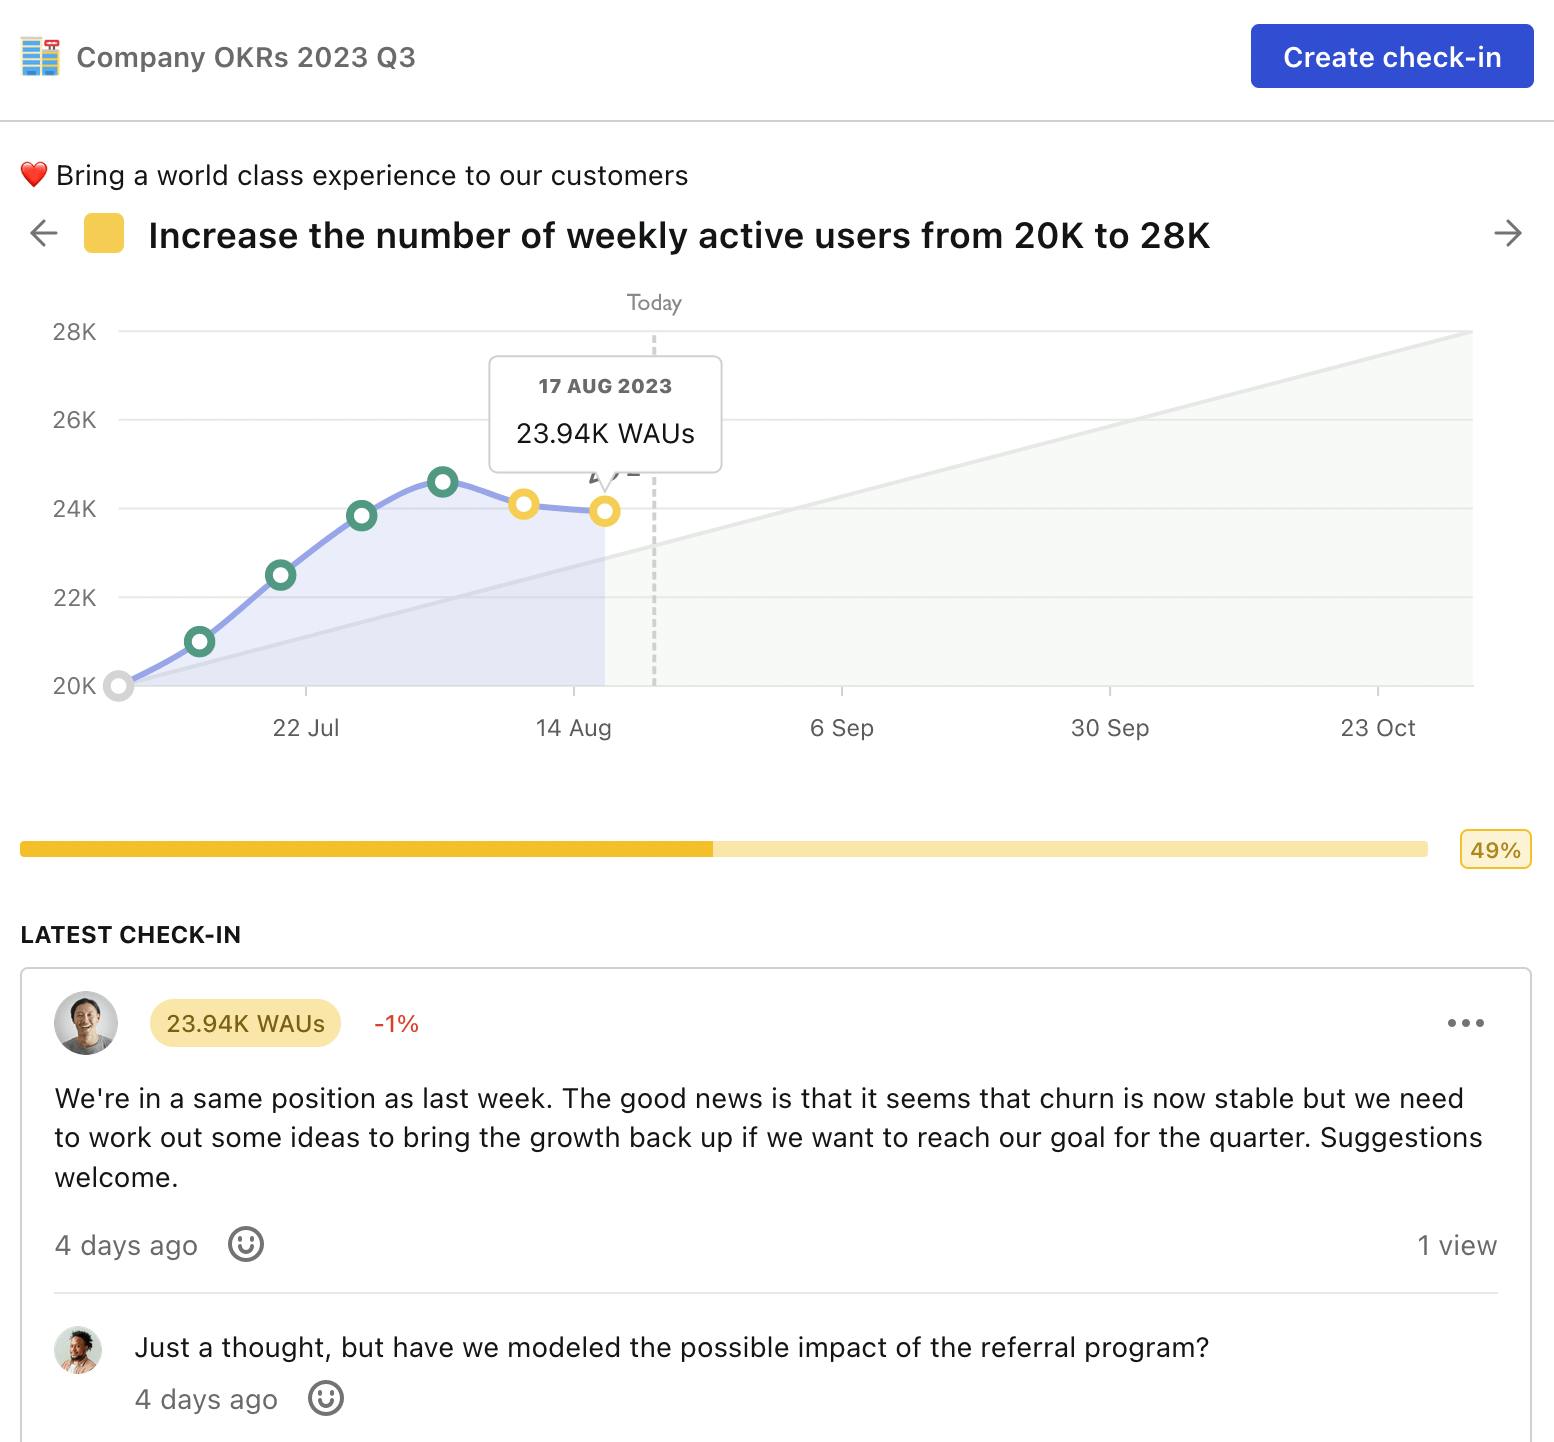
Task: Open the check-in three-dot options menu
Action: [1465, 1023]
